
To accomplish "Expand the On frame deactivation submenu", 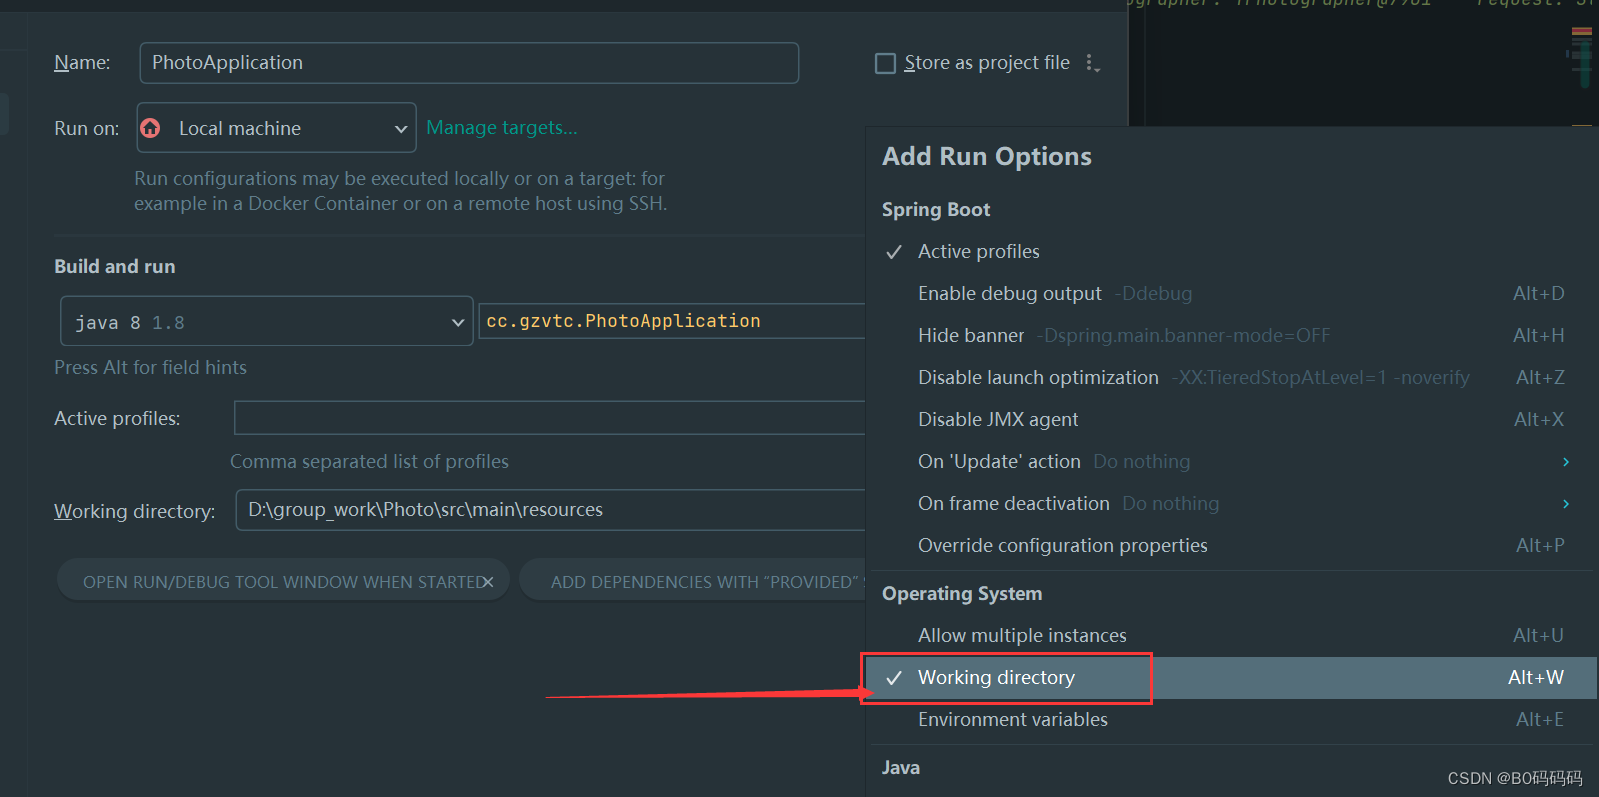I will pyautogui.click(x=1566, y=504).
